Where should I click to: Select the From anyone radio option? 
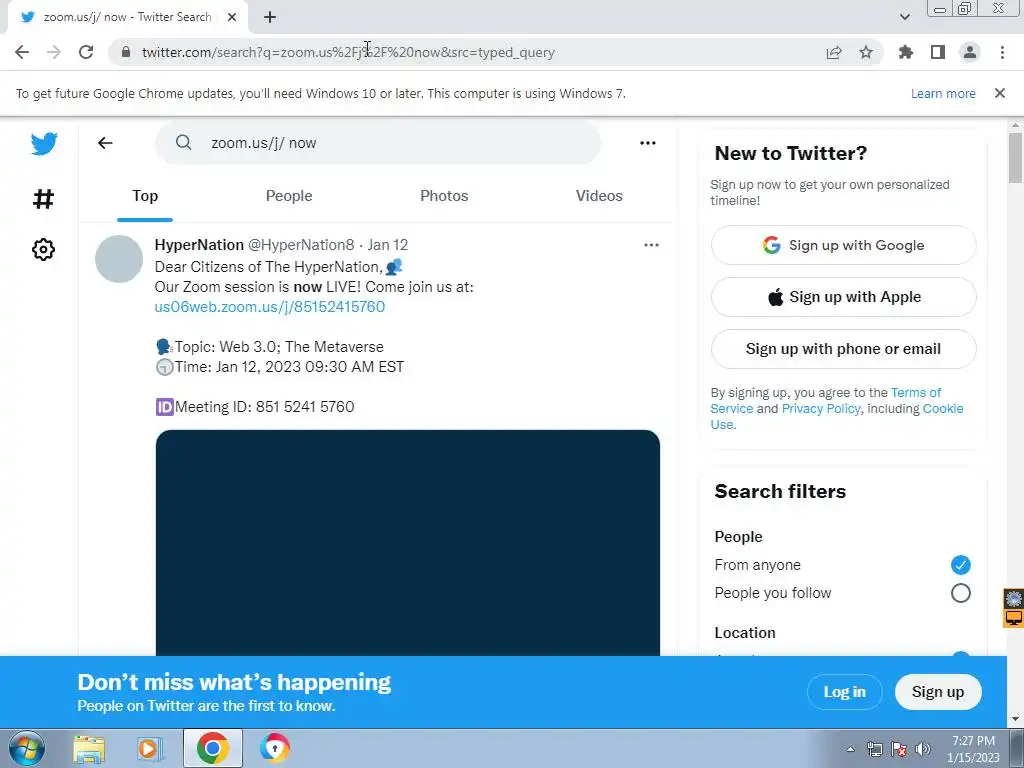(x=960, y=565)
